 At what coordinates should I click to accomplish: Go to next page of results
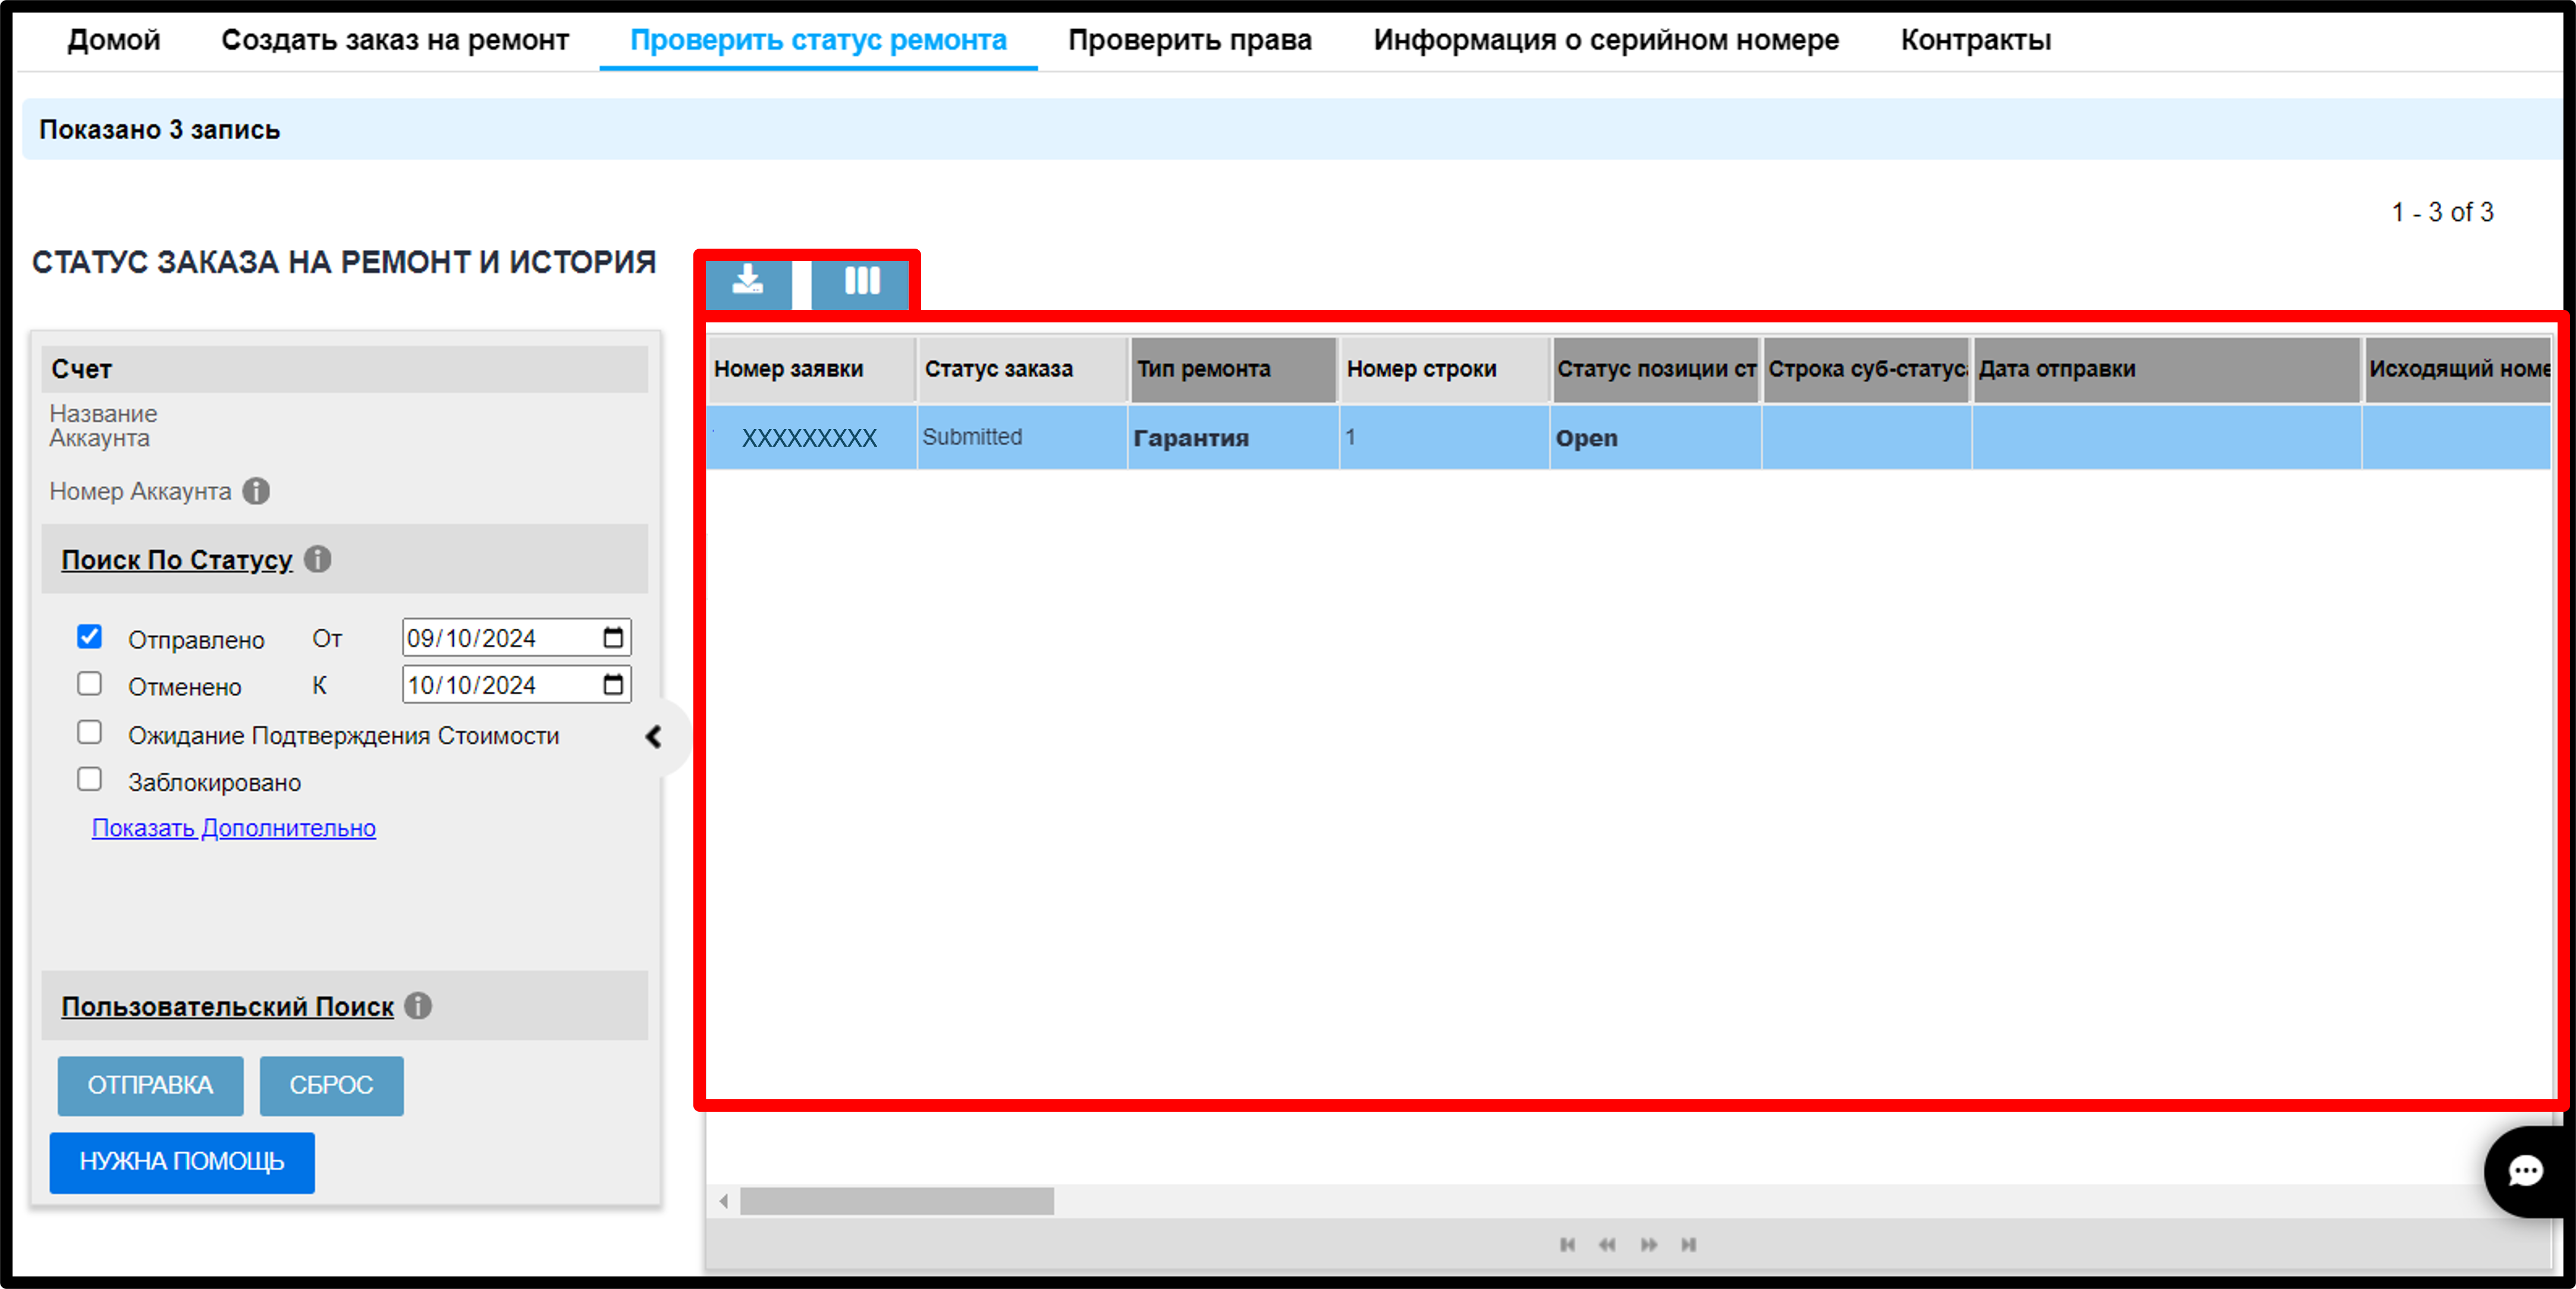[1649, 1244]
